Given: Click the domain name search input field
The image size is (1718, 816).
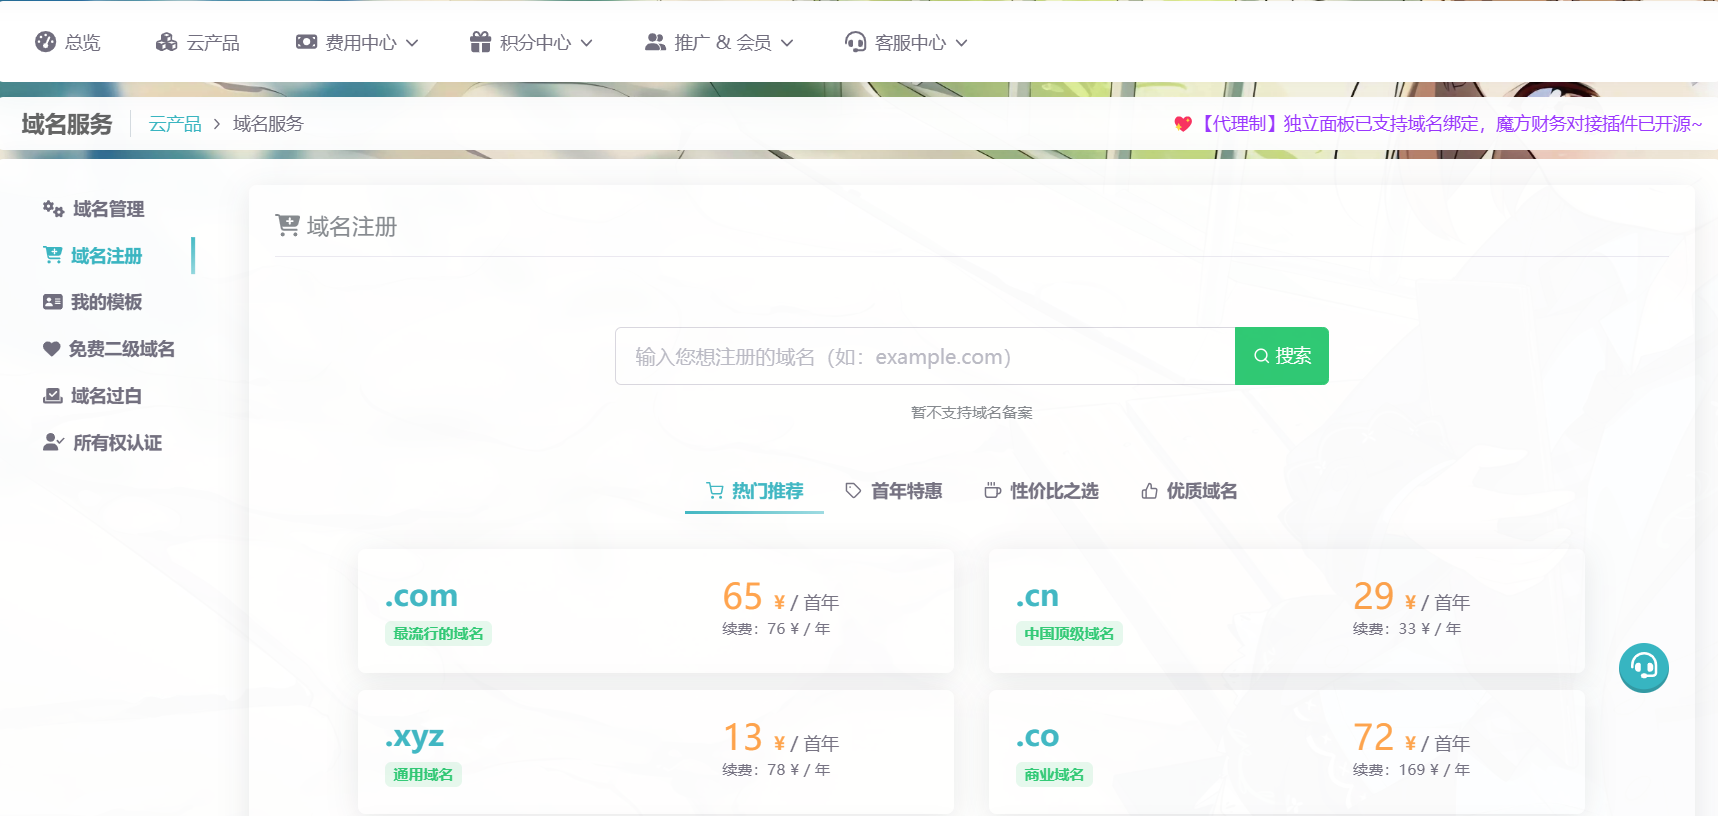Looking at the screenshot, I should pyautogui.click(x=924, y=356).
